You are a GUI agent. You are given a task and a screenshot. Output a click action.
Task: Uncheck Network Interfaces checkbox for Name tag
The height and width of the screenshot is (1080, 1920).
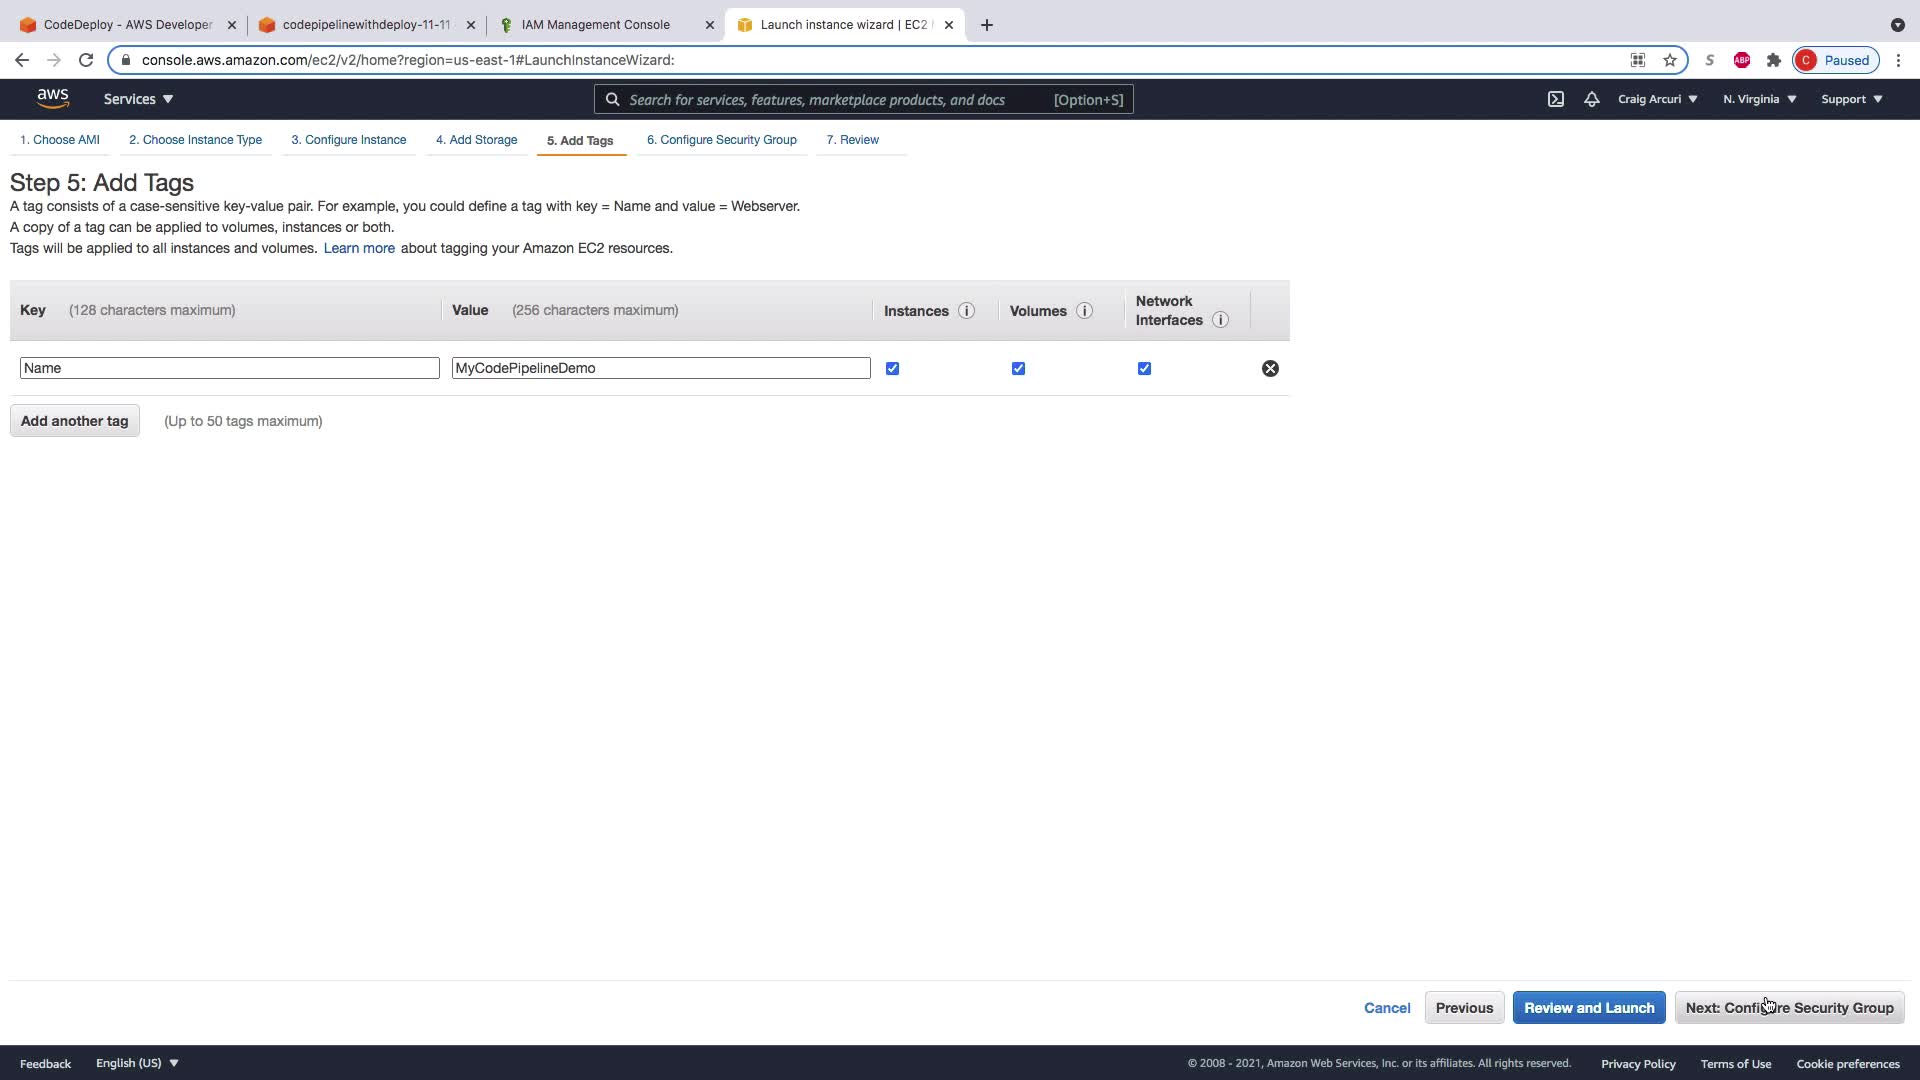pyautogui.click(x=1144, y=369)
